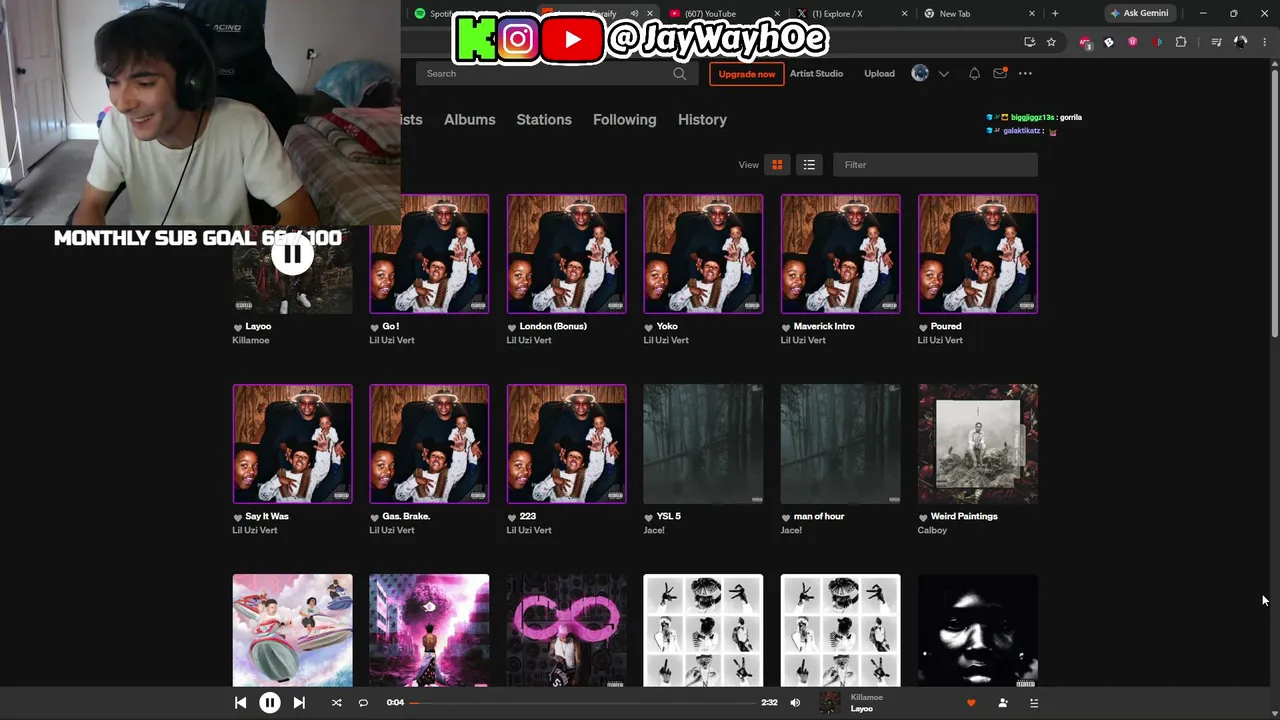Viewport: 1280px width, 720px height.
Task: Open the History tab
Action: [x=702, y=119]
